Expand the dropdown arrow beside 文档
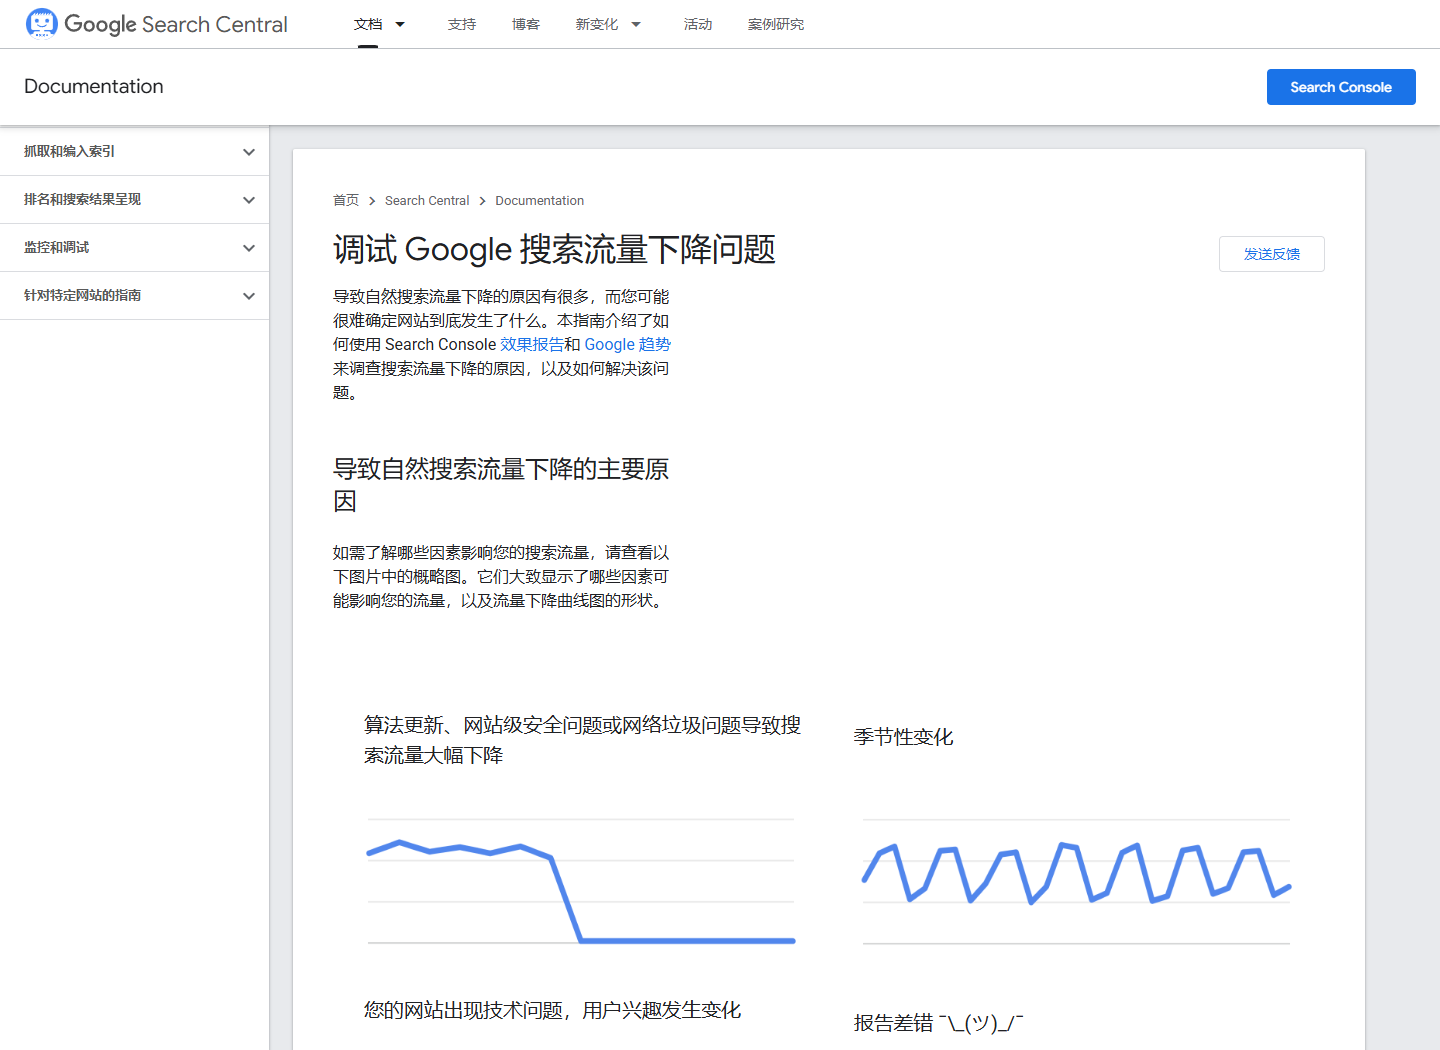The width and height of the screenshot is (1440, 1050). click(x=400, y=24)
